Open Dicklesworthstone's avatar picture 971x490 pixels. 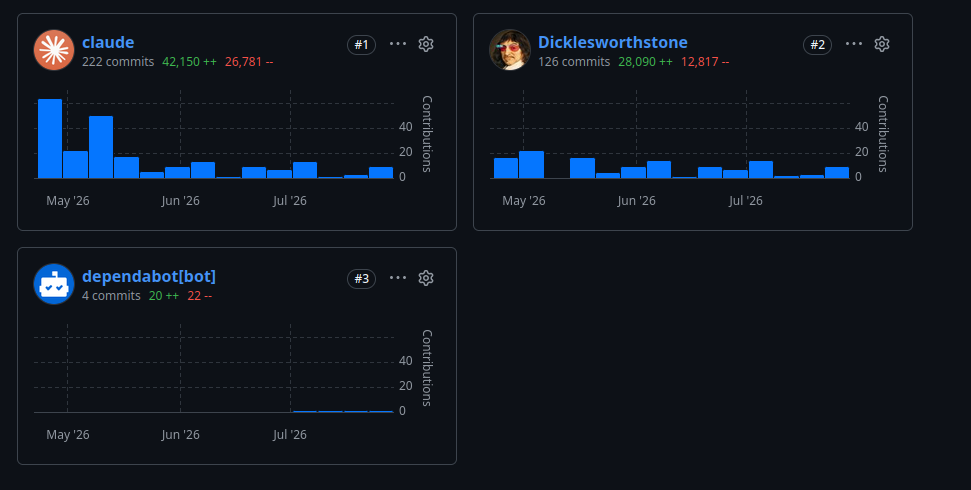pos(510,50)
